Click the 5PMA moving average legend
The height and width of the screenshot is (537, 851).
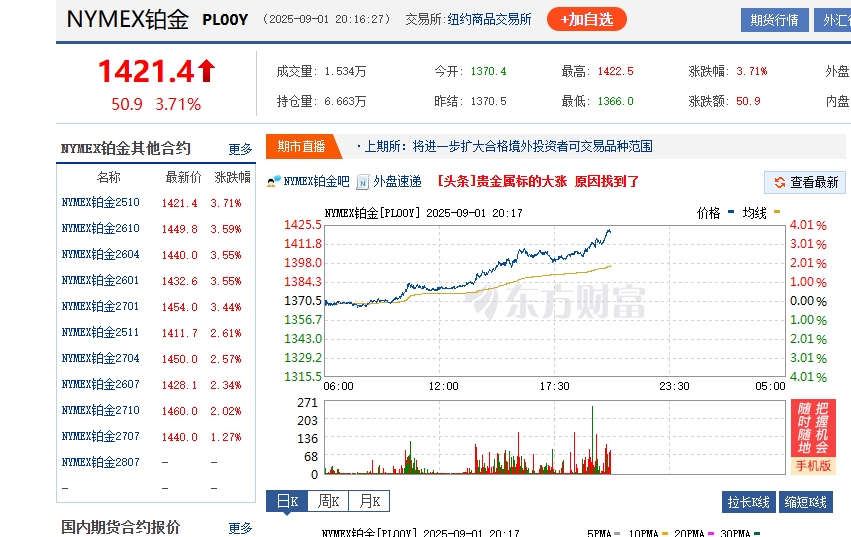pos(604,533)
